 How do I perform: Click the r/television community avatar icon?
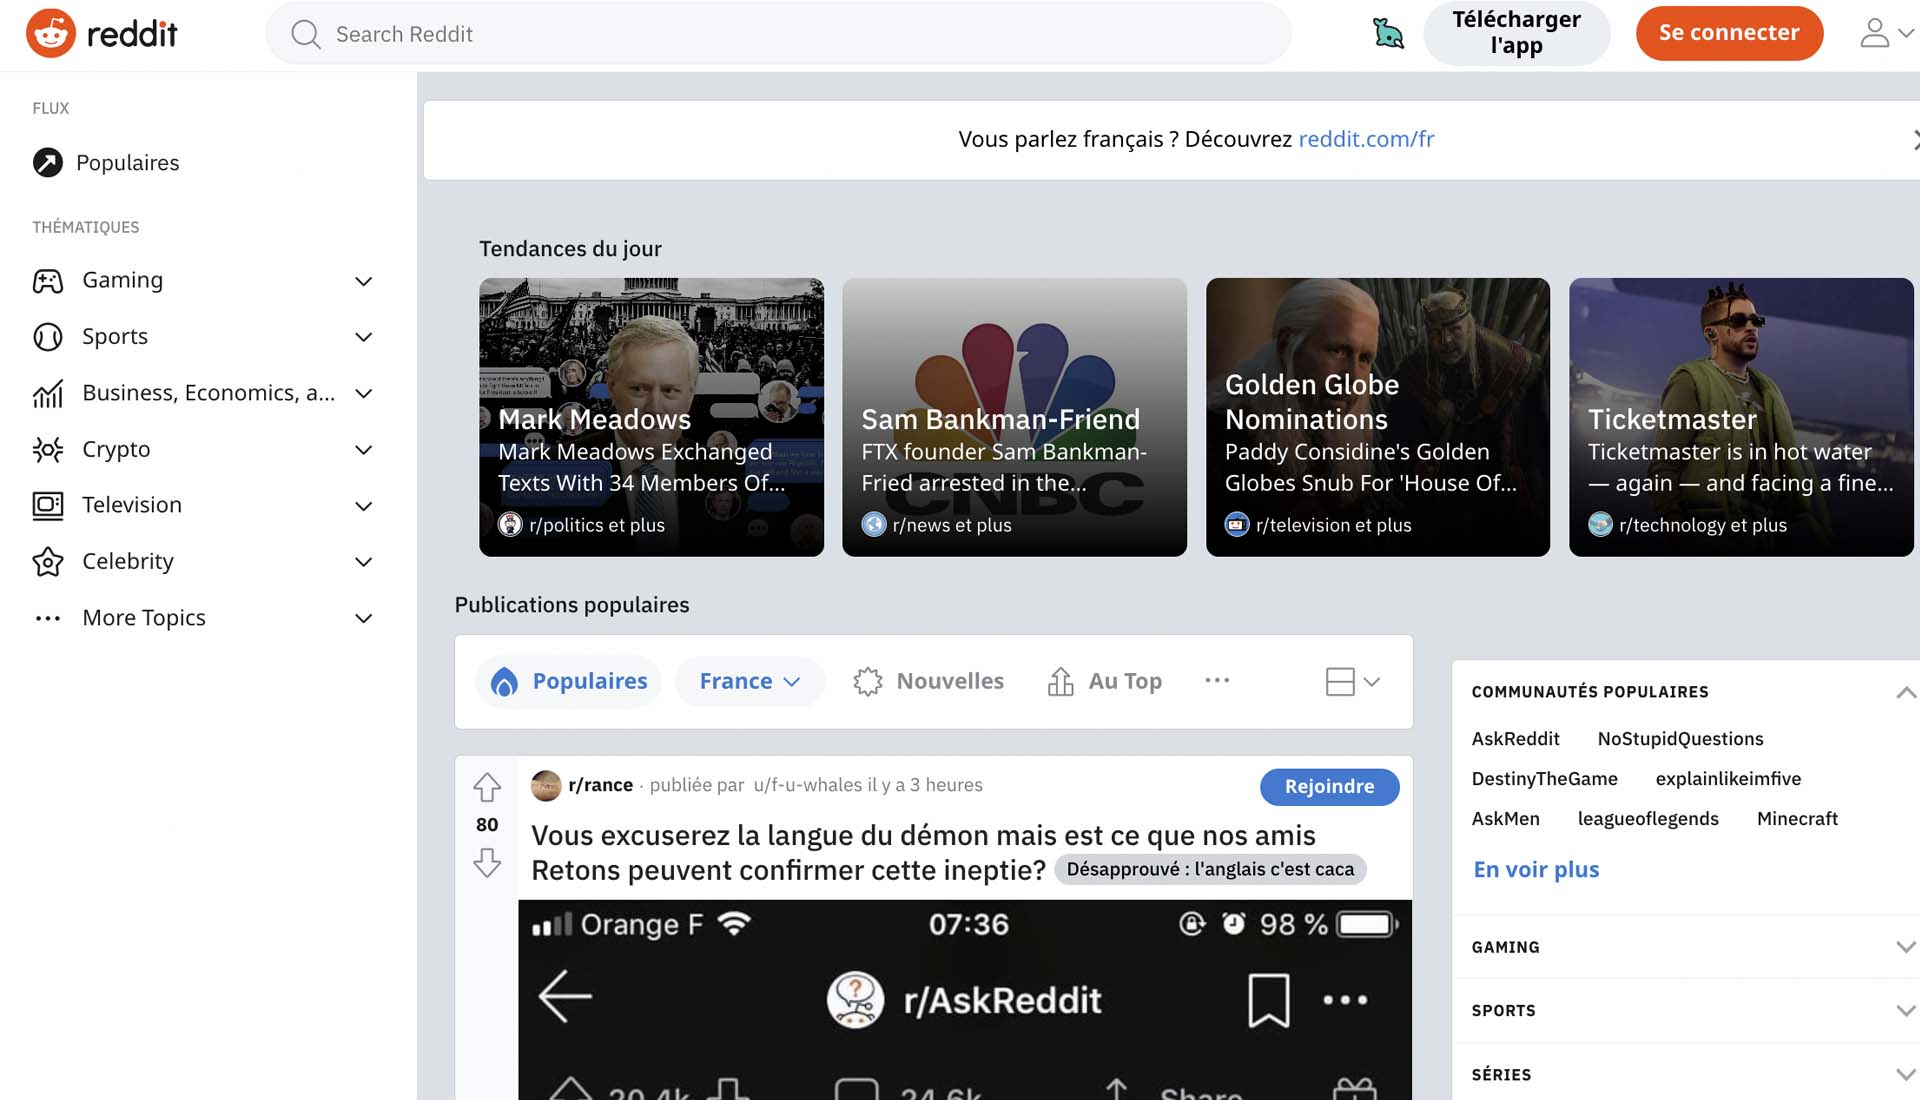pyautogui.click(x=1237, y=524)
